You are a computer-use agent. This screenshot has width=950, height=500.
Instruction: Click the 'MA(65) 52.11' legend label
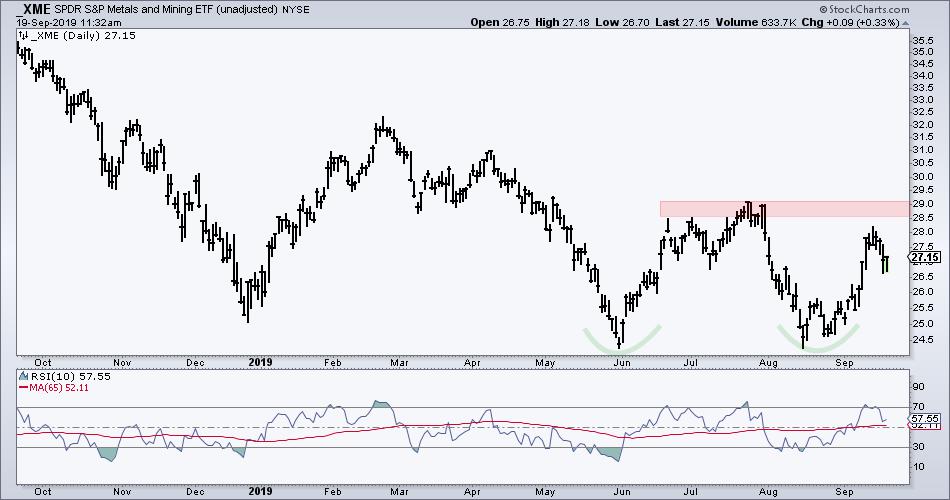[x=59, y=388]
